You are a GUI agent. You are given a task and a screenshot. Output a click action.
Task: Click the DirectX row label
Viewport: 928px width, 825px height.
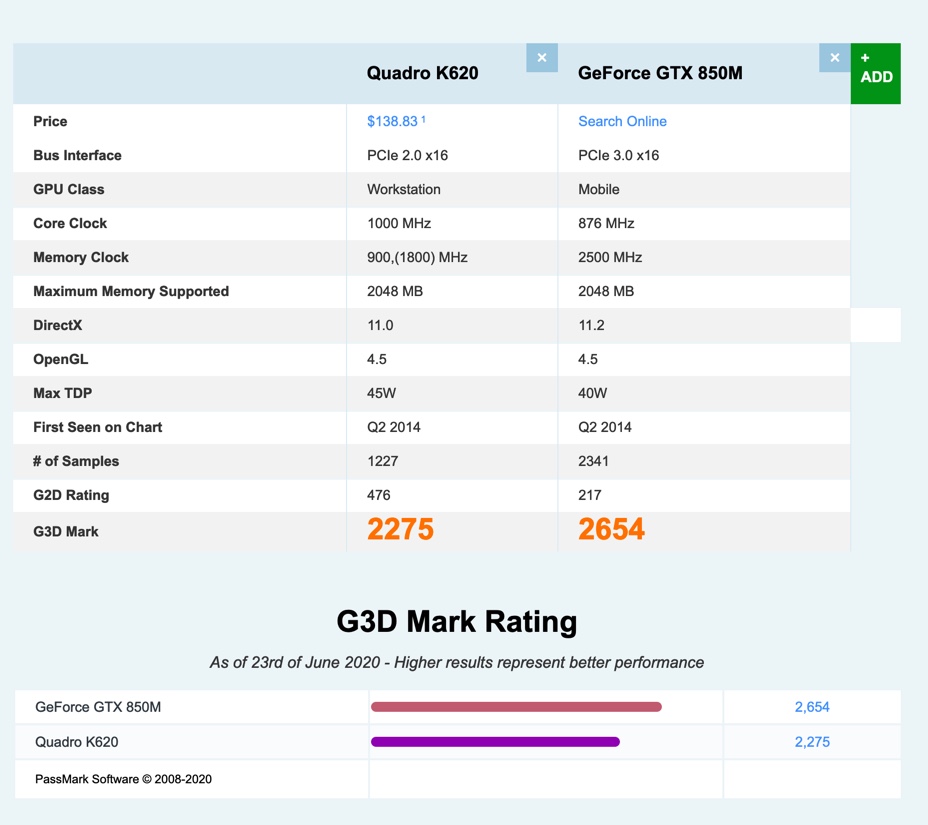point(57,326)
